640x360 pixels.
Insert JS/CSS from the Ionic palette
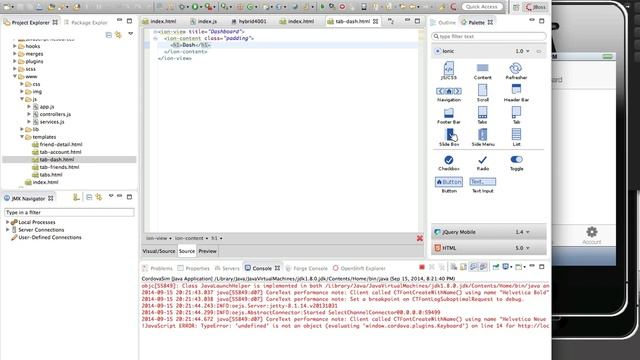point(449,71)
